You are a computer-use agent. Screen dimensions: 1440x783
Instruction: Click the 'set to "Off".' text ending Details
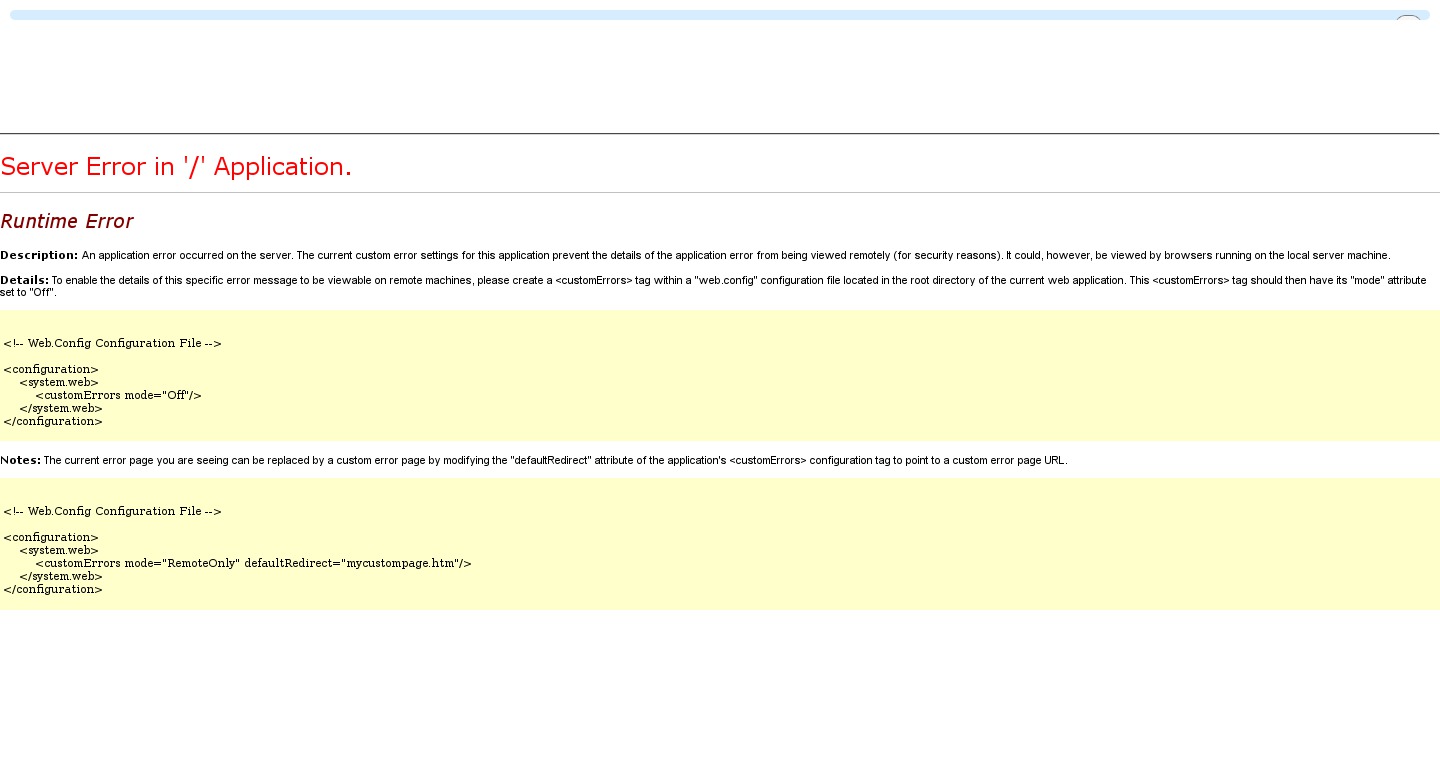tap(28, 292)
